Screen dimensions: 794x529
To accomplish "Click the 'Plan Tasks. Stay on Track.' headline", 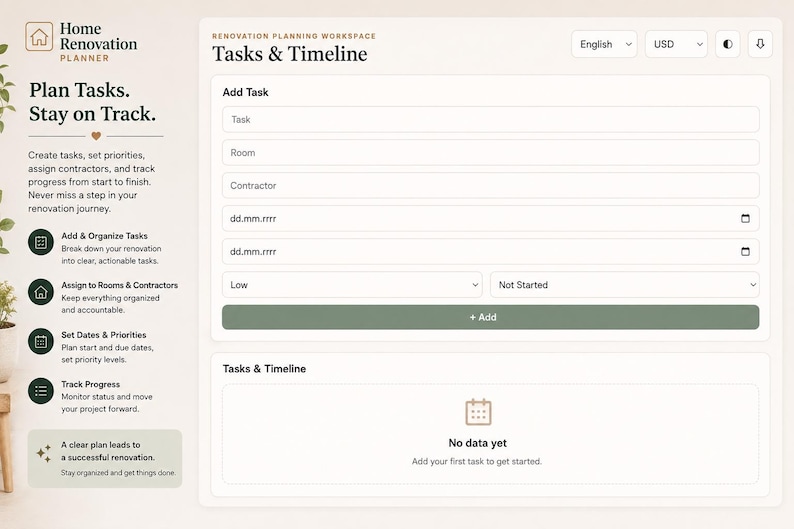I will pos(92,102).
